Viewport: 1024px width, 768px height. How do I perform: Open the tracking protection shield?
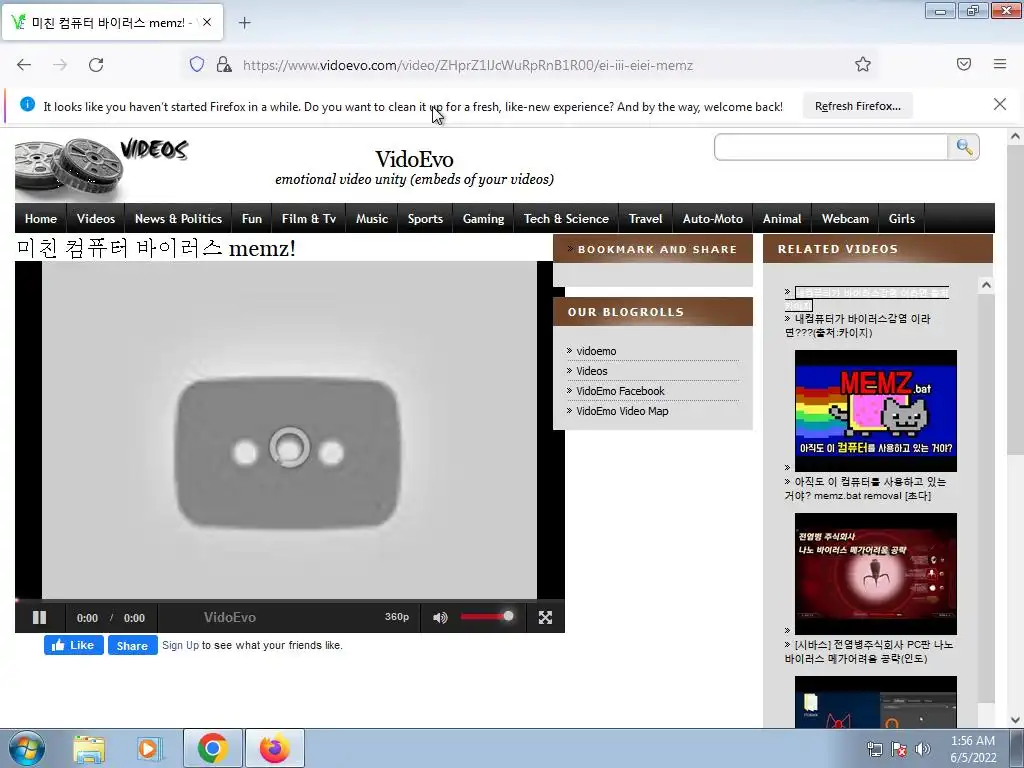point(197,64)
